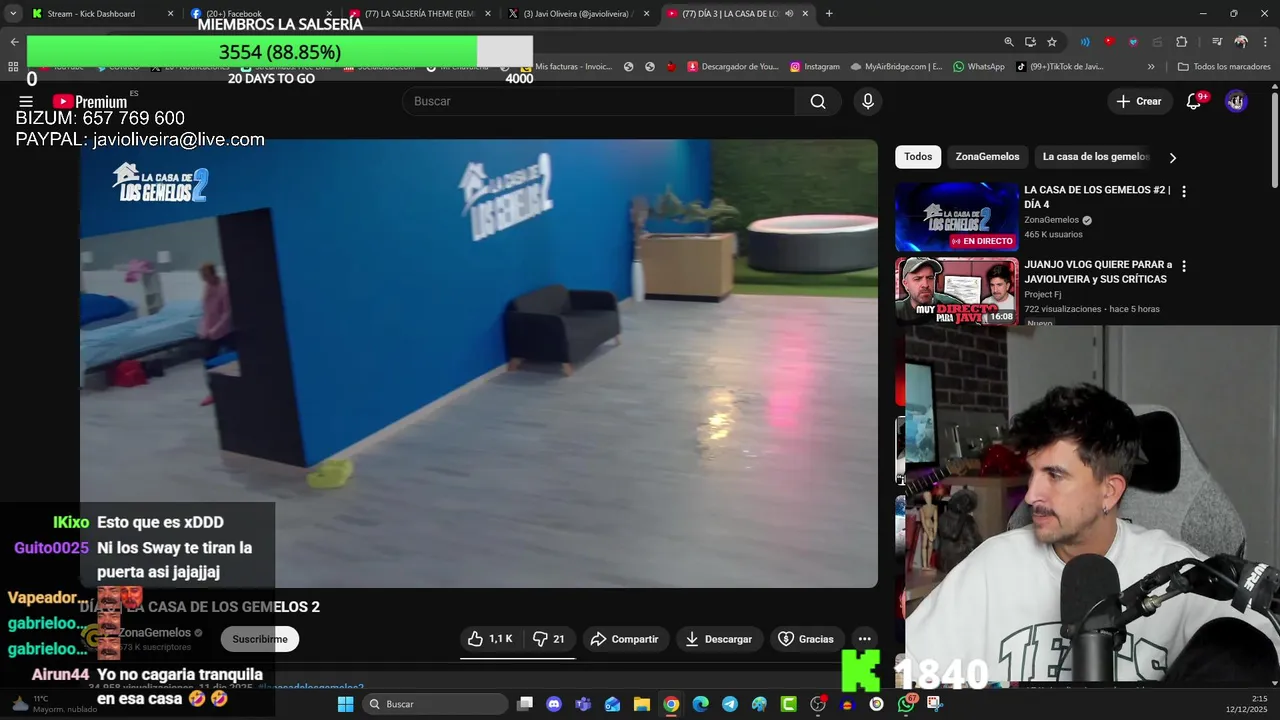Open Chrome extensions puzzle icon
This screenshot has width=1280, height=720.
[x=1181, y=42]
